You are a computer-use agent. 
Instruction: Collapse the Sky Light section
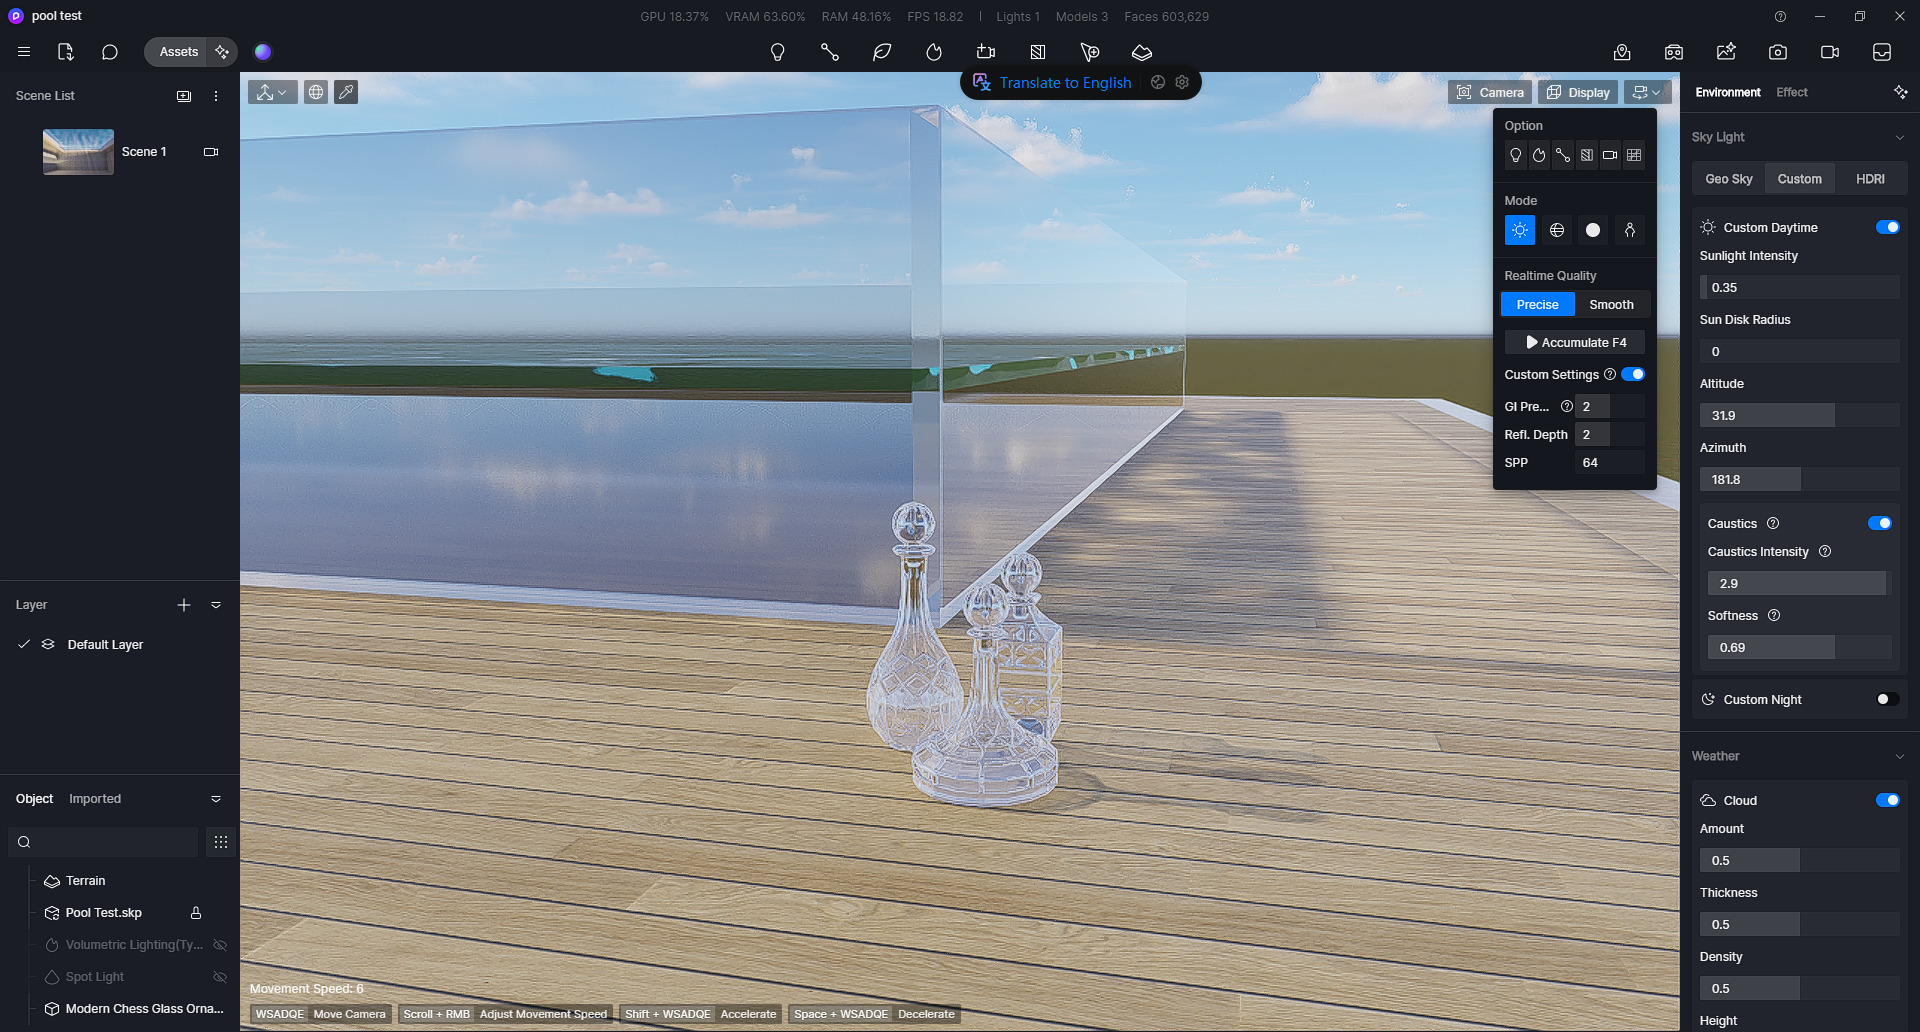pos(1900,137)
